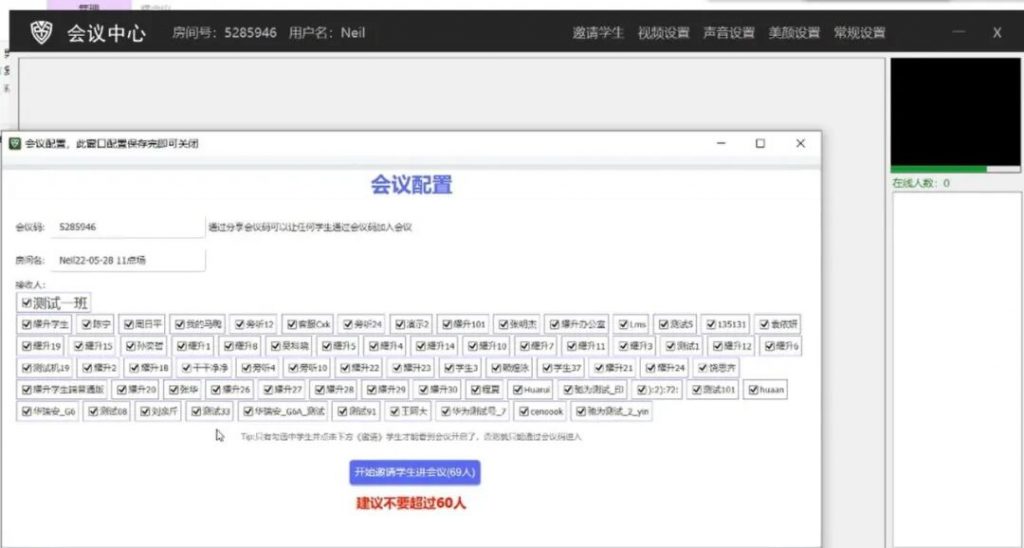Click the 在线人数: 0 label
Viewport: 1024px width, 548px height.
[921, 184]
